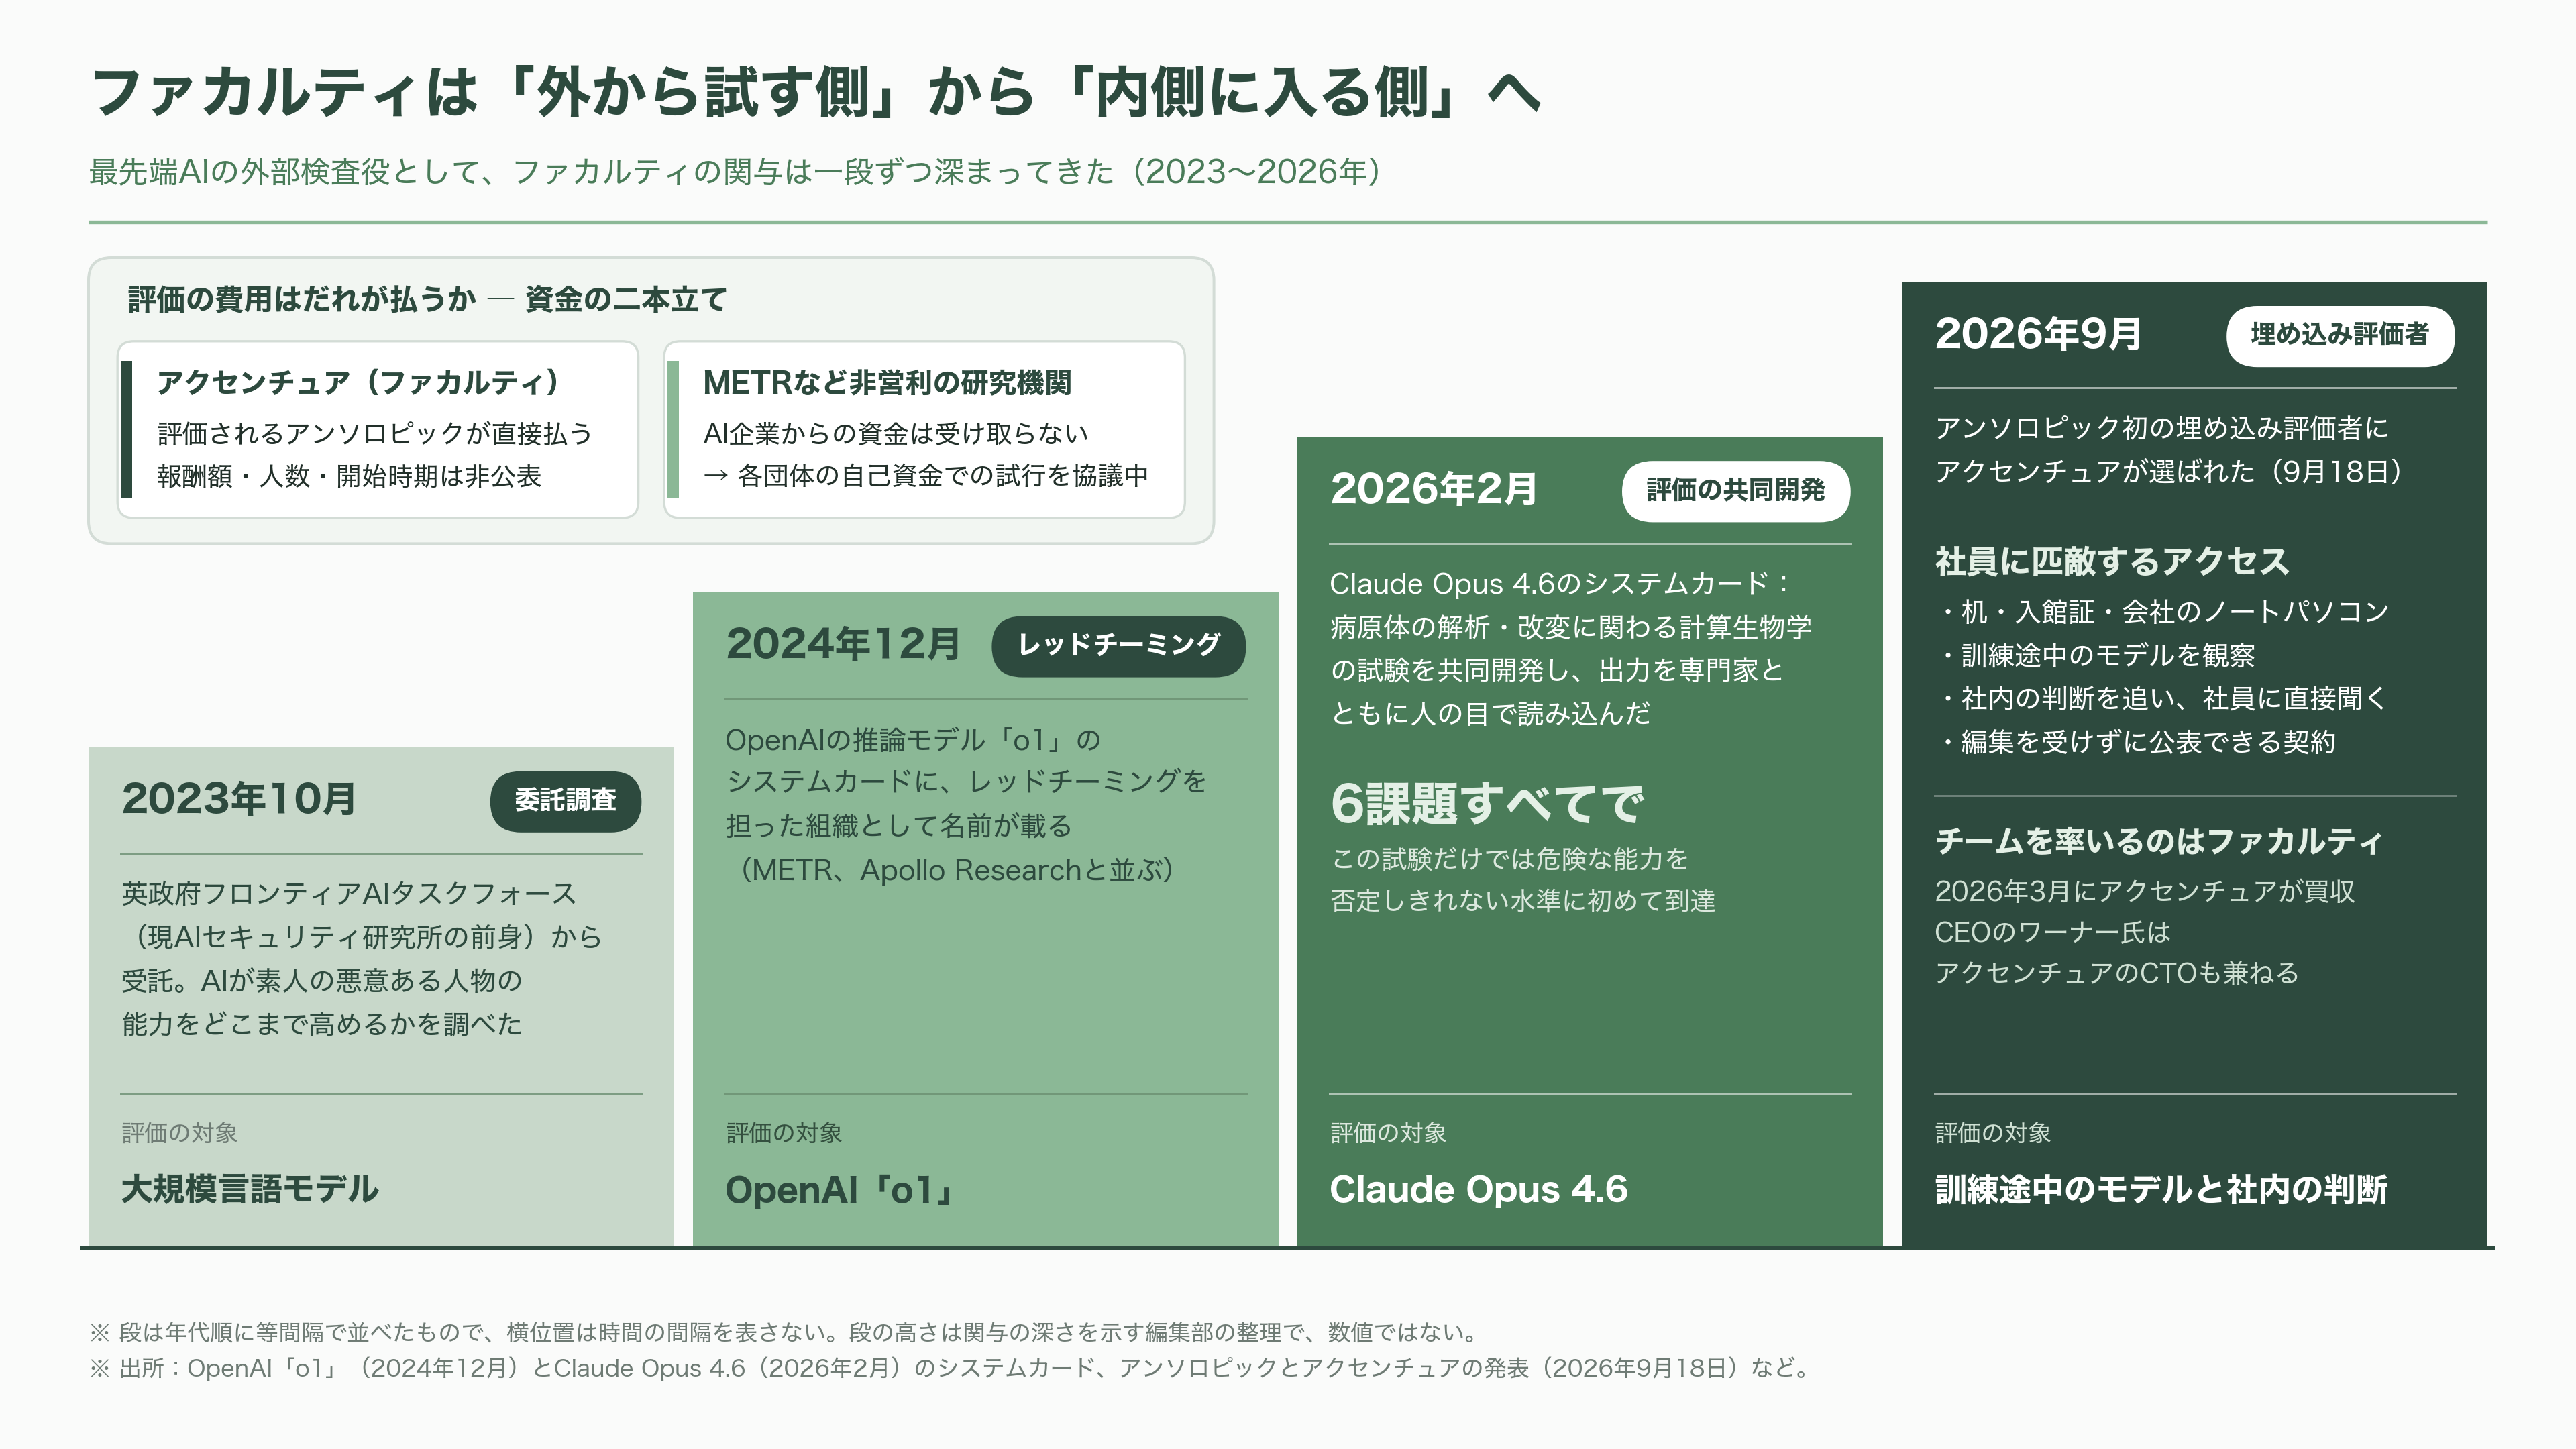Image resolution: width=2576 pixels, height=1449 pixels.
Task: Click the 埋め込み評価者 badge
Action: click(x=2340, y=336)
